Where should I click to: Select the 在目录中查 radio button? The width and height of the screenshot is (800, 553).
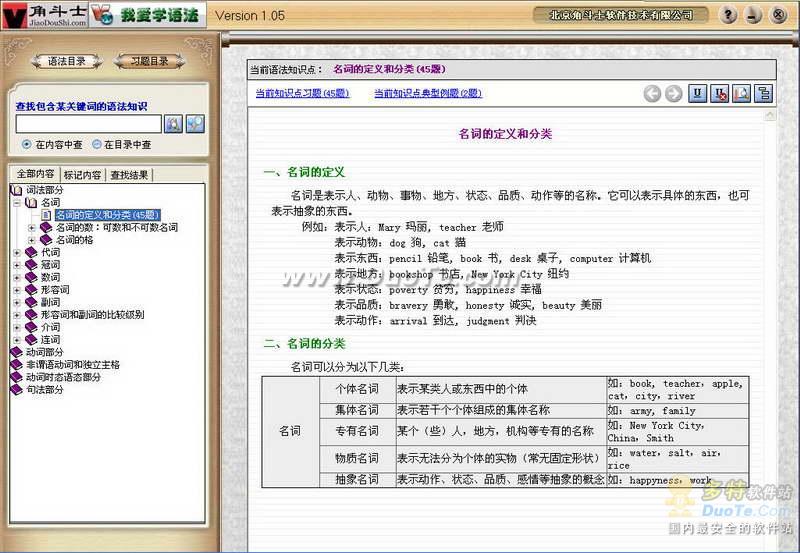click(97, 144)
